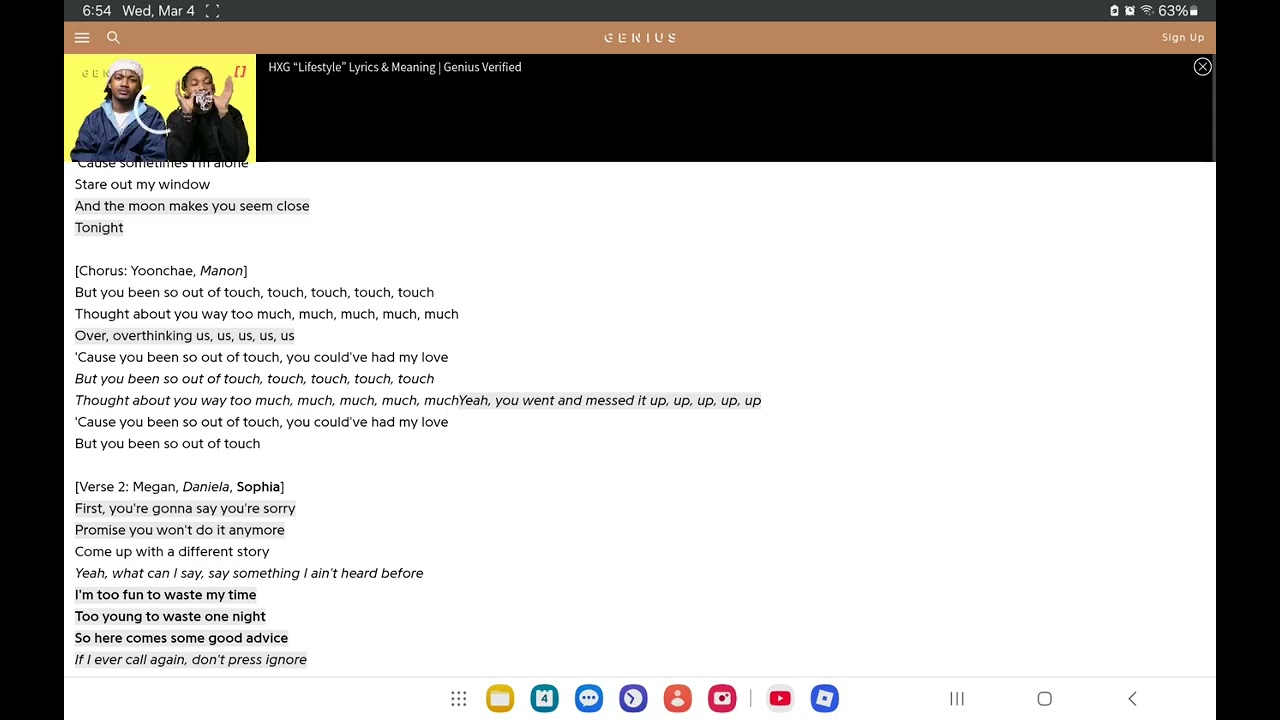Open the Genius search
This screenshot has height=720, width=1280.
click(113, 38)
